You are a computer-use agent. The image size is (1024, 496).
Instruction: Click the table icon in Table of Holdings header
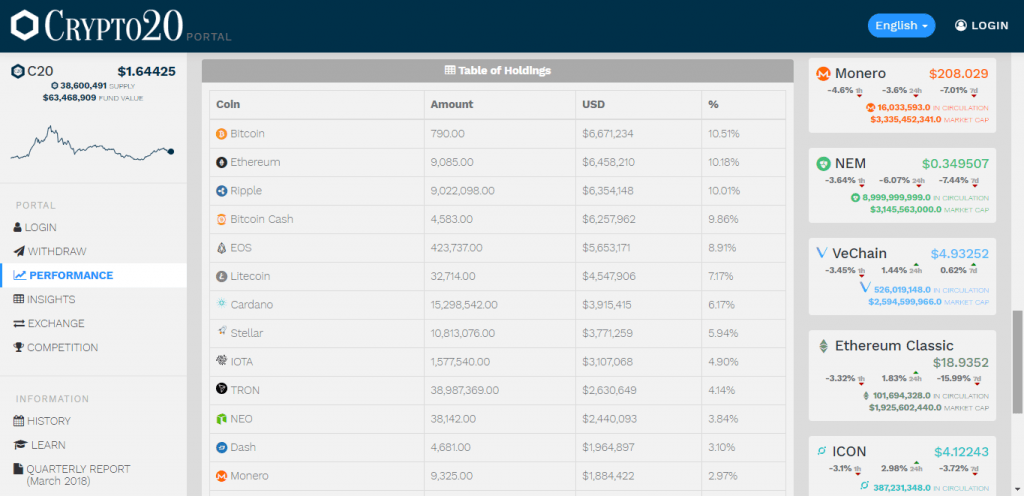pyautogui.click(x=450, y=70)
